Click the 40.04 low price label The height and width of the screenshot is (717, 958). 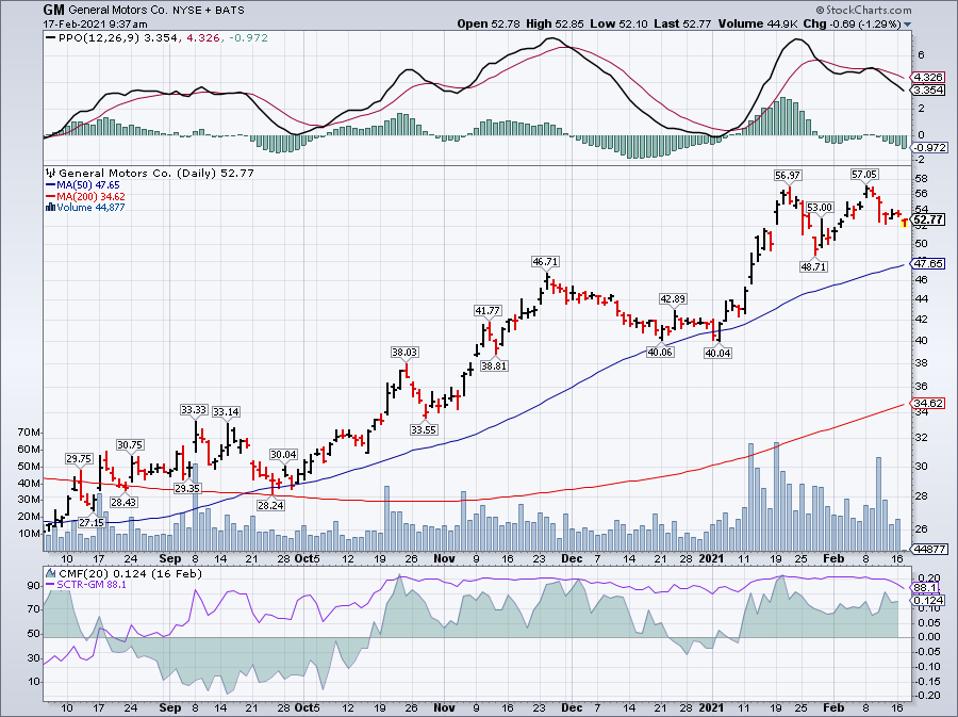pyautogui.click(x=717, y=353)
